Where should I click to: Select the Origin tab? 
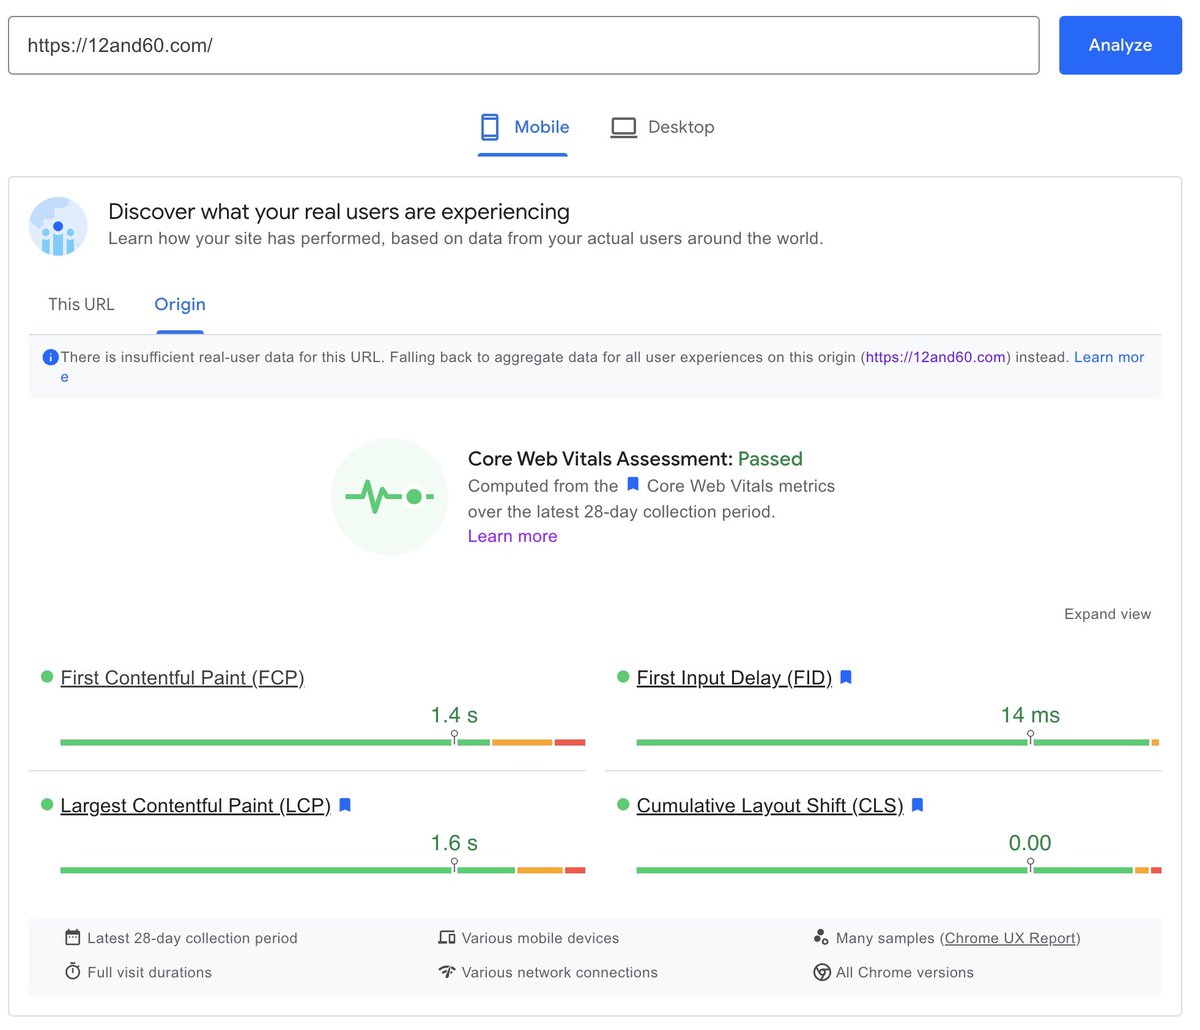tap(180, 304)
